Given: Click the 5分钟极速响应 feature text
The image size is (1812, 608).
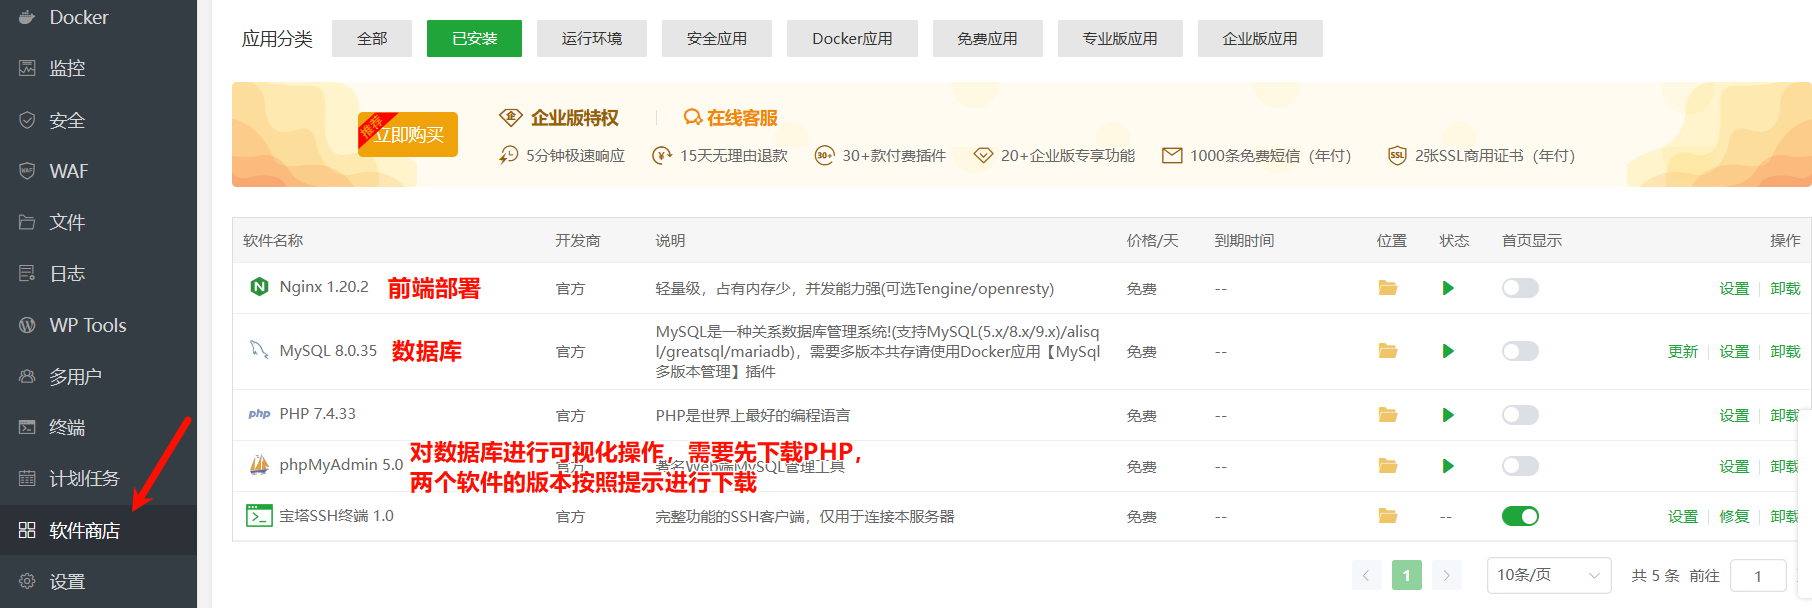Looking at the screenshot, I should pyautogui.click(x=575, y=156).
